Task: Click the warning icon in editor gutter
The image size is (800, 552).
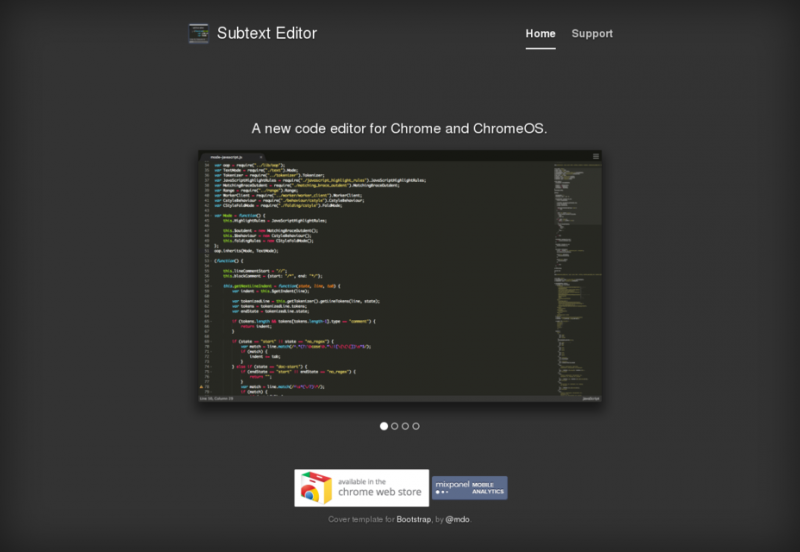Action: [x=202, y=387]
